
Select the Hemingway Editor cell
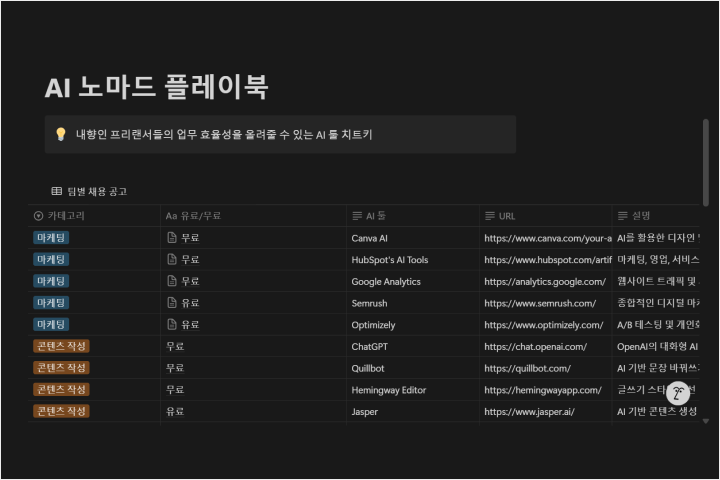(413, 390)
